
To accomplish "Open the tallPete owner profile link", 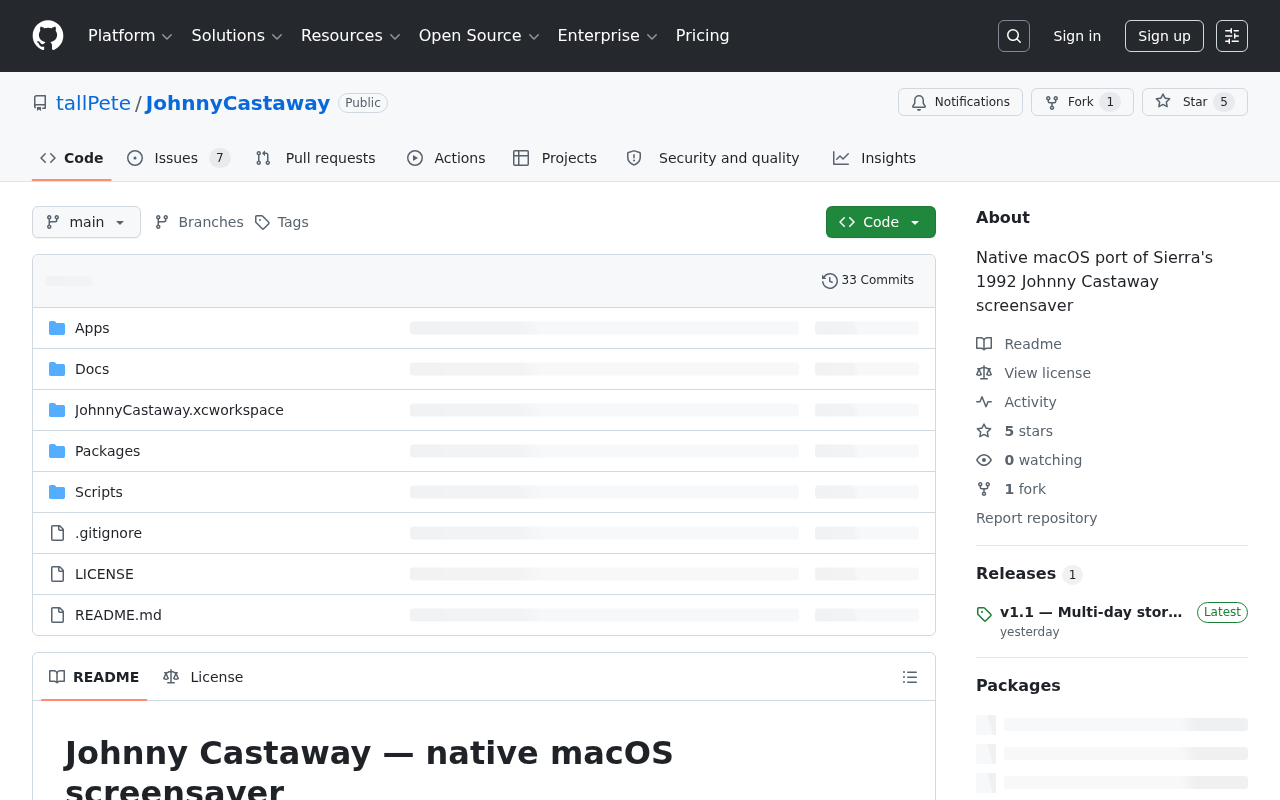I will point(93,103).
